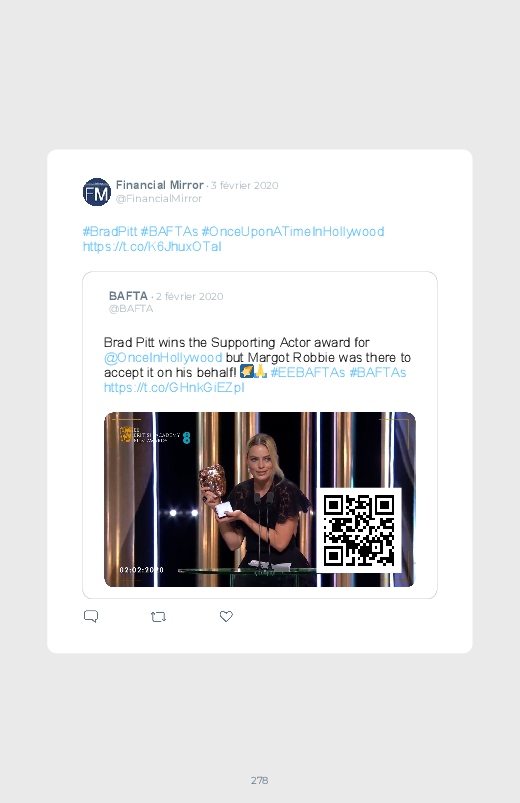Open the #BradPitt hashtag
520x803 pixels.
coord(110,231)
